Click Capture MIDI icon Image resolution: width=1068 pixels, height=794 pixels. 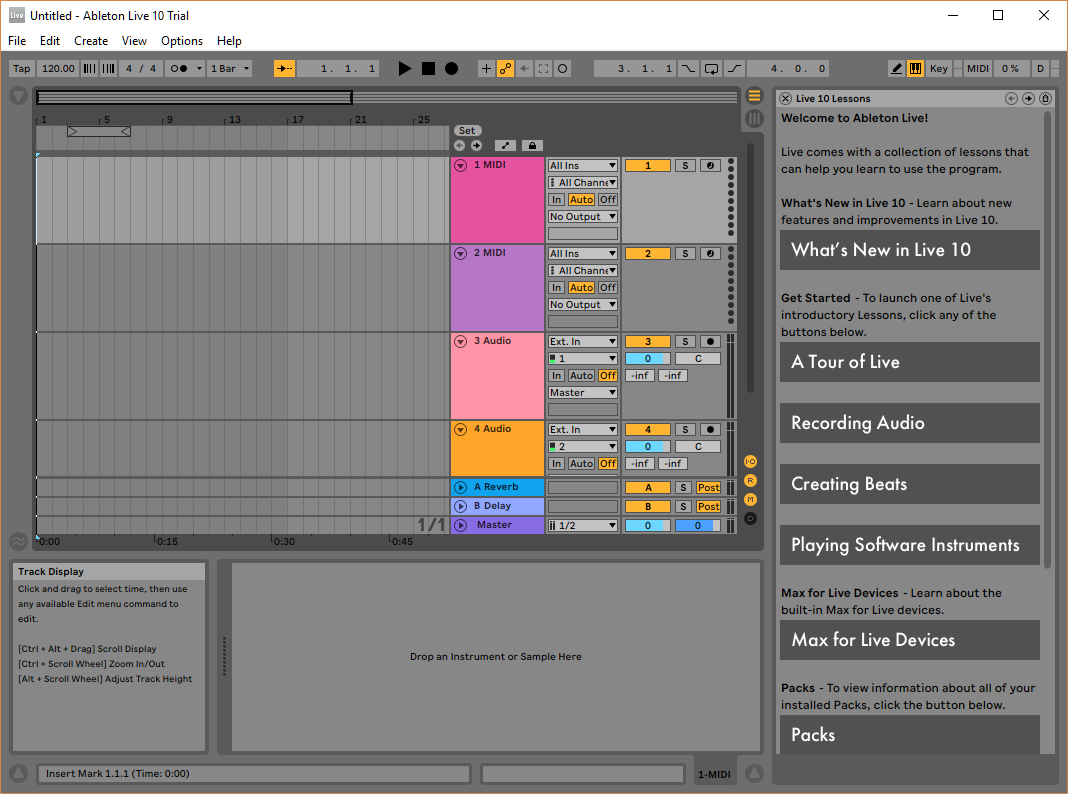click(x=544, y=69)
